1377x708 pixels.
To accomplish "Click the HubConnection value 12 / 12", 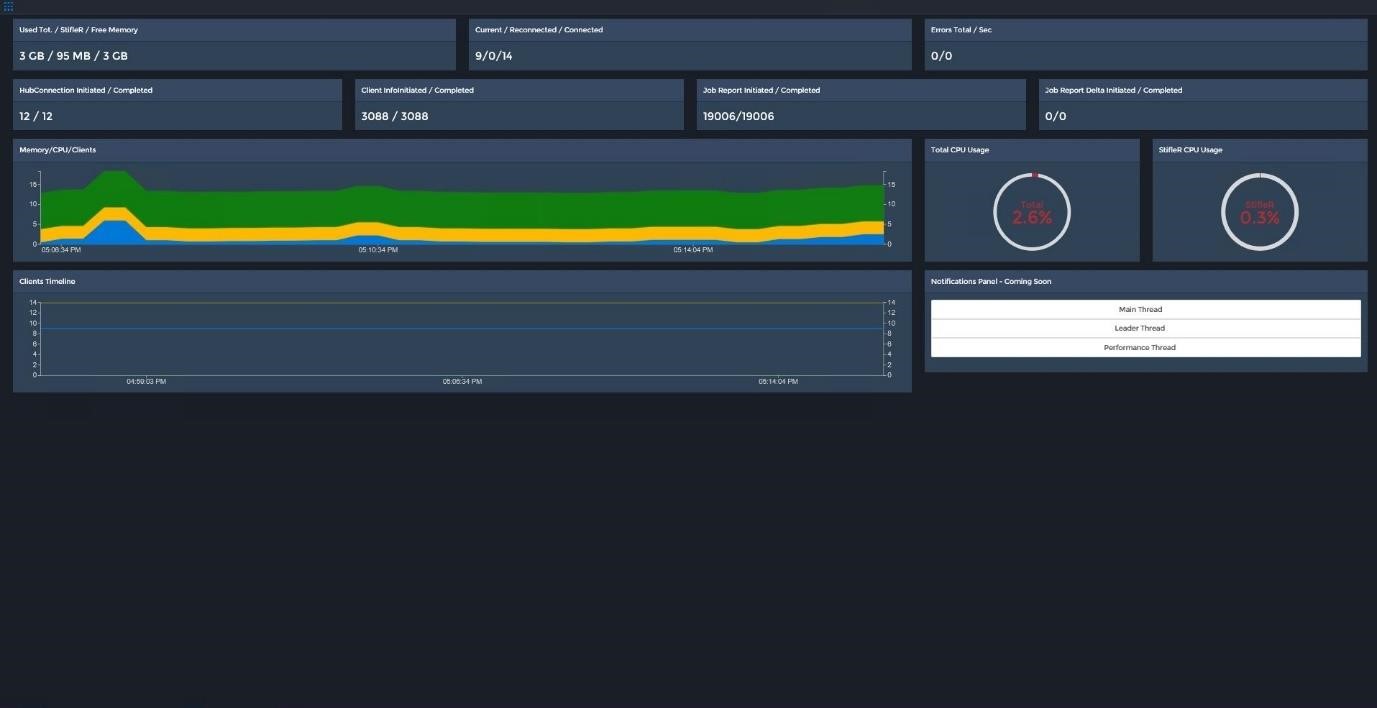I will click(x=36, y=116).
